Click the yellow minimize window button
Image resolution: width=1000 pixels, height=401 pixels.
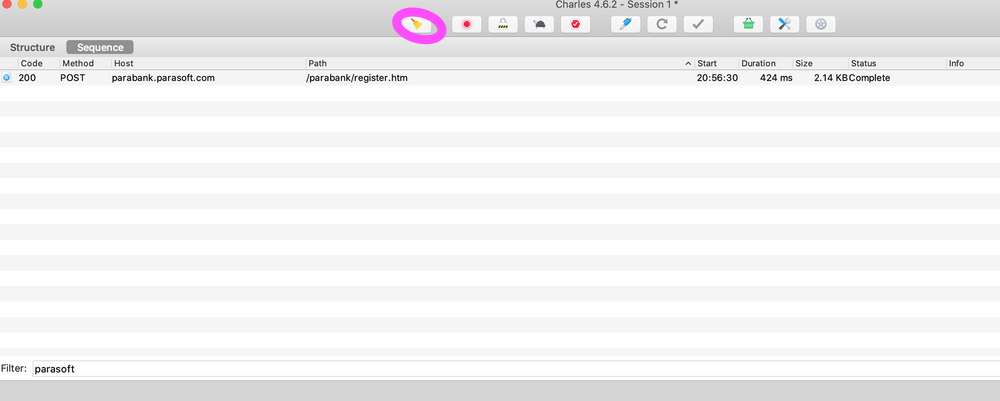pyautogui.click(x=22, y=4)
